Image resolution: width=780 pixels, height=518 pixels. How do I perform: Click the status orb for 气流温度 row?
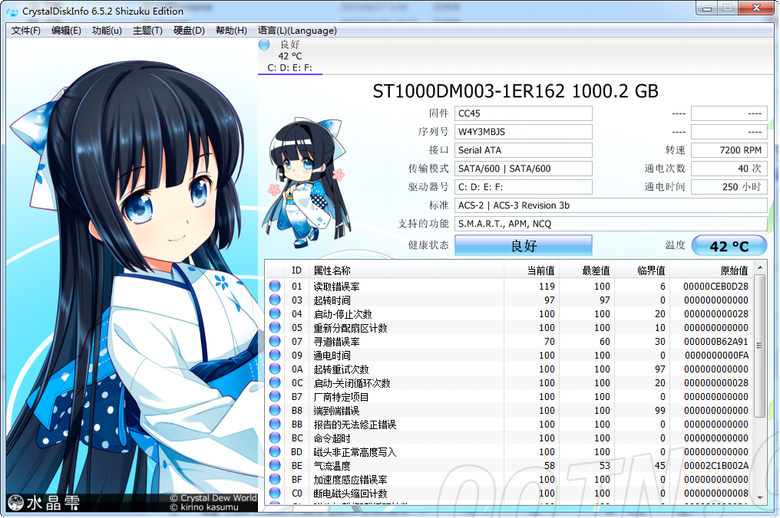tap(275, 466)
